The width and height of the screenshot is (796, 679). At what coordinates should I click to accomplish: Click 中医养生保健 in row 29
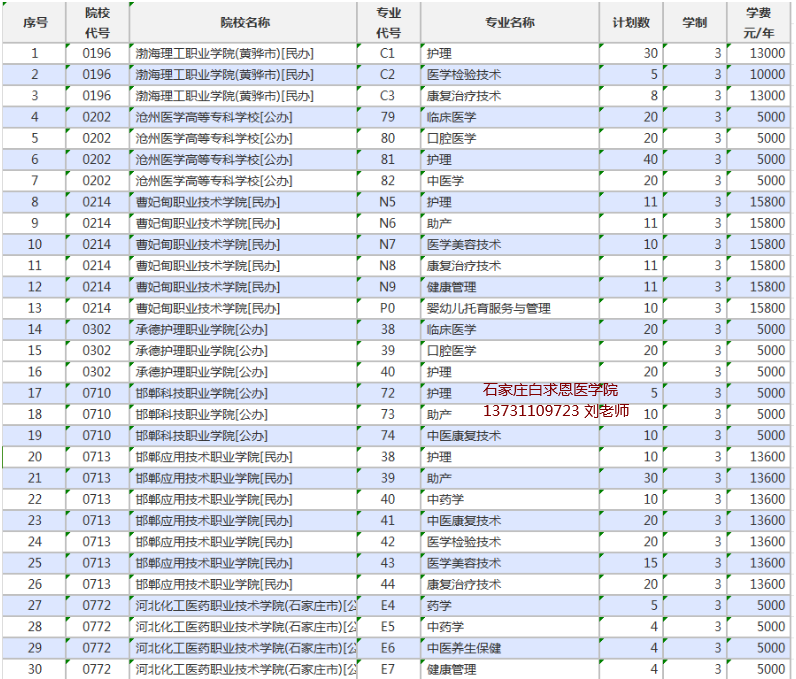(464, 648)
